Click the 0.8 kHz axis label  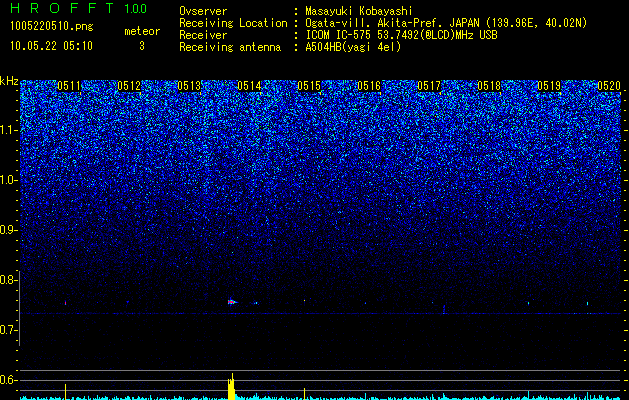pos(9,280)
